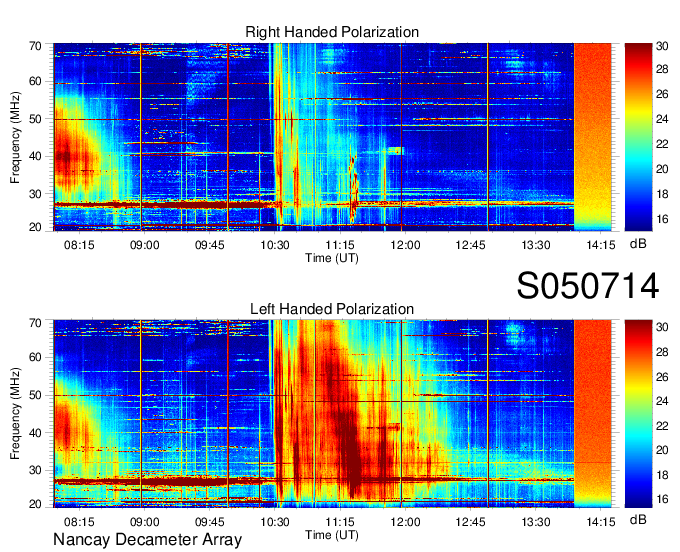Click Time (UT) label under Left Handed plot

point(332,535)
